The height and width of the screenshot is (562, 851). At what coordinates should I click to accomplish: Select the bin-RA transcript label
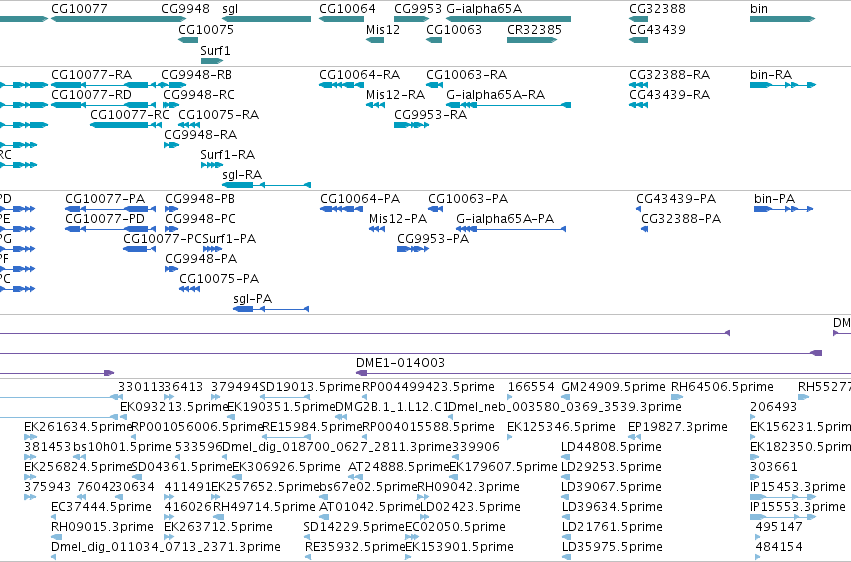[771, 74]
